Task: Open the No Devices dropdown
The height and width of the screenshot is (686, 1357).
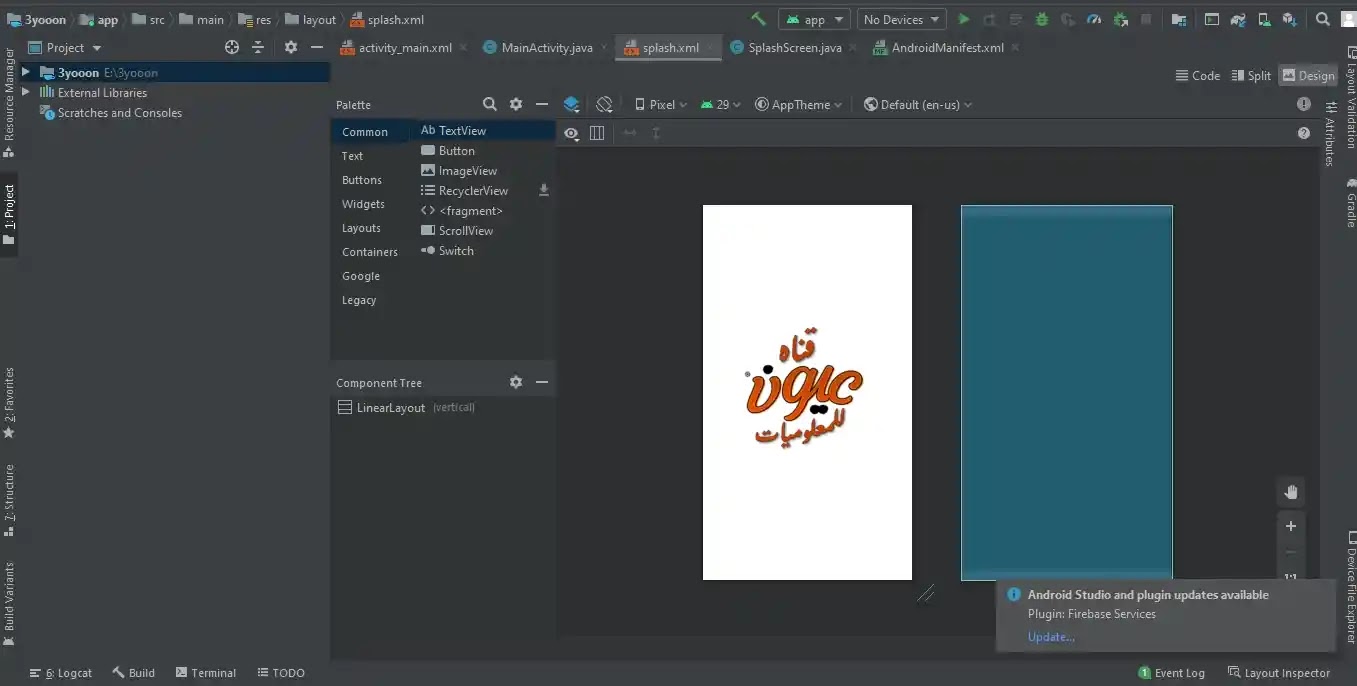Action: coord(901,19)
